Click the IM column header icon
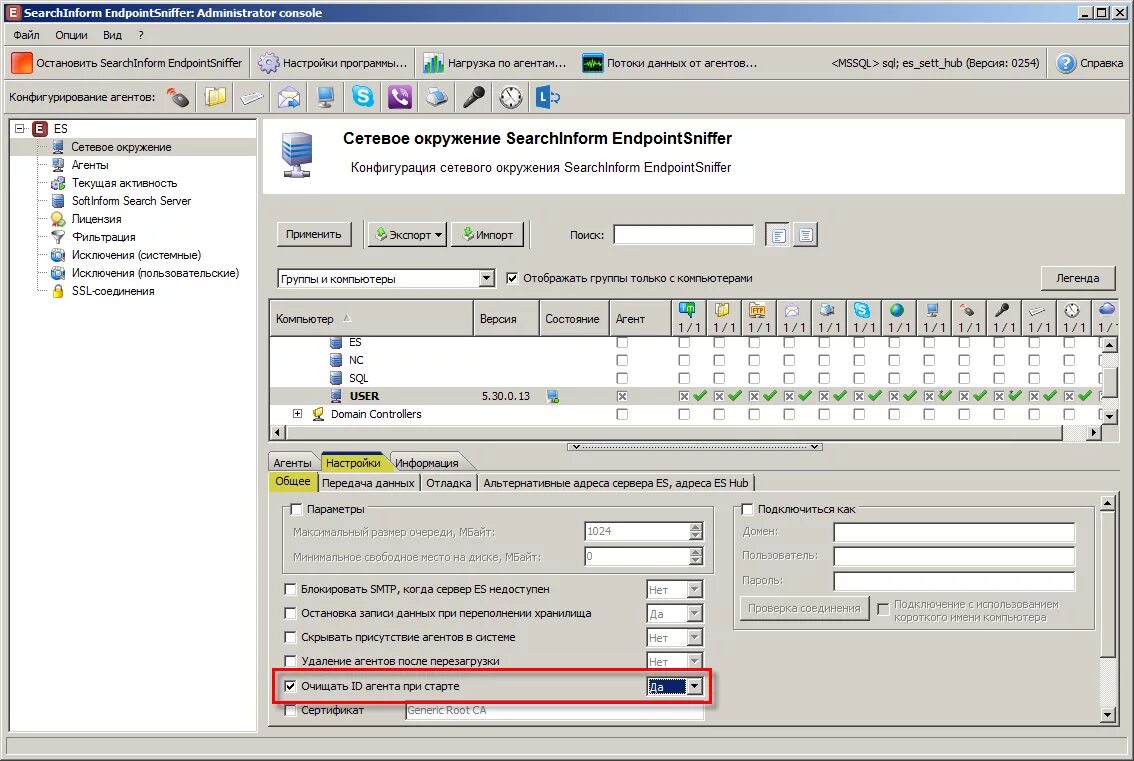 687,310
